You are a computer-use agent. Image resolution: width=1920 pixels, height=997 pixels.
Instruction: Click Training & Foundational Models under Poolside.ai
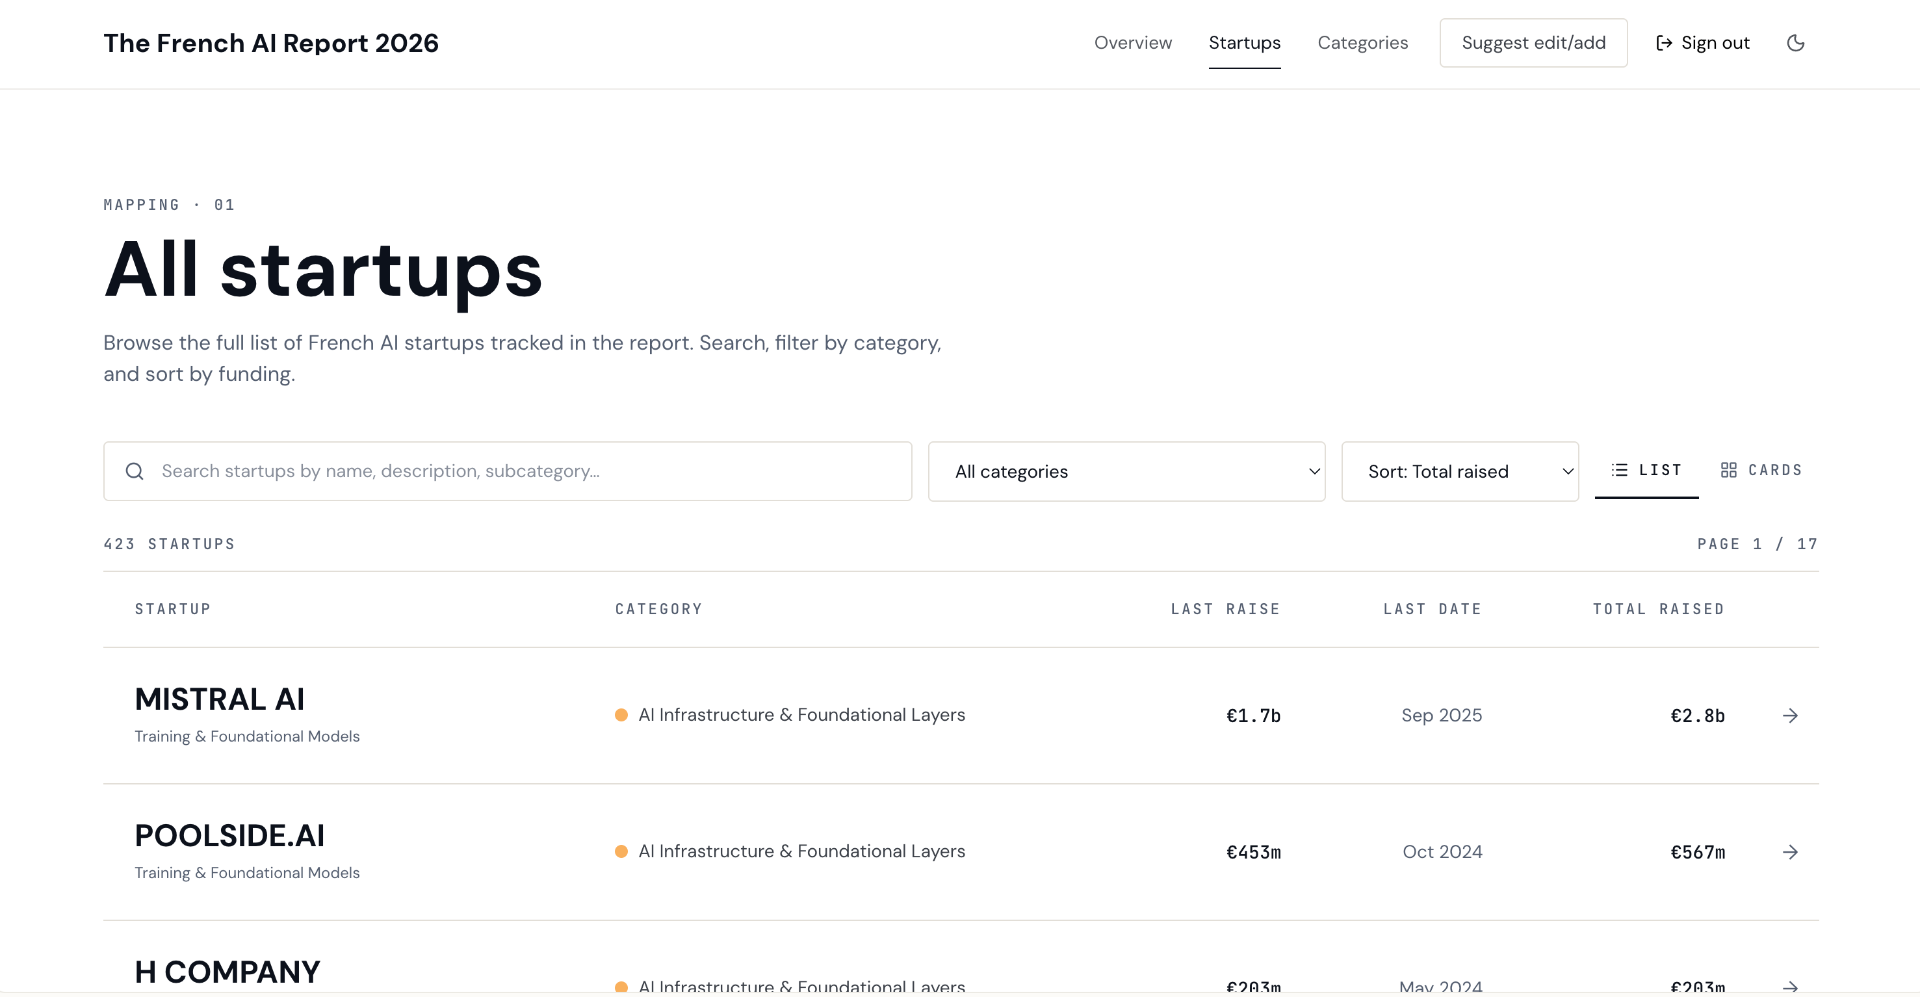247,873
